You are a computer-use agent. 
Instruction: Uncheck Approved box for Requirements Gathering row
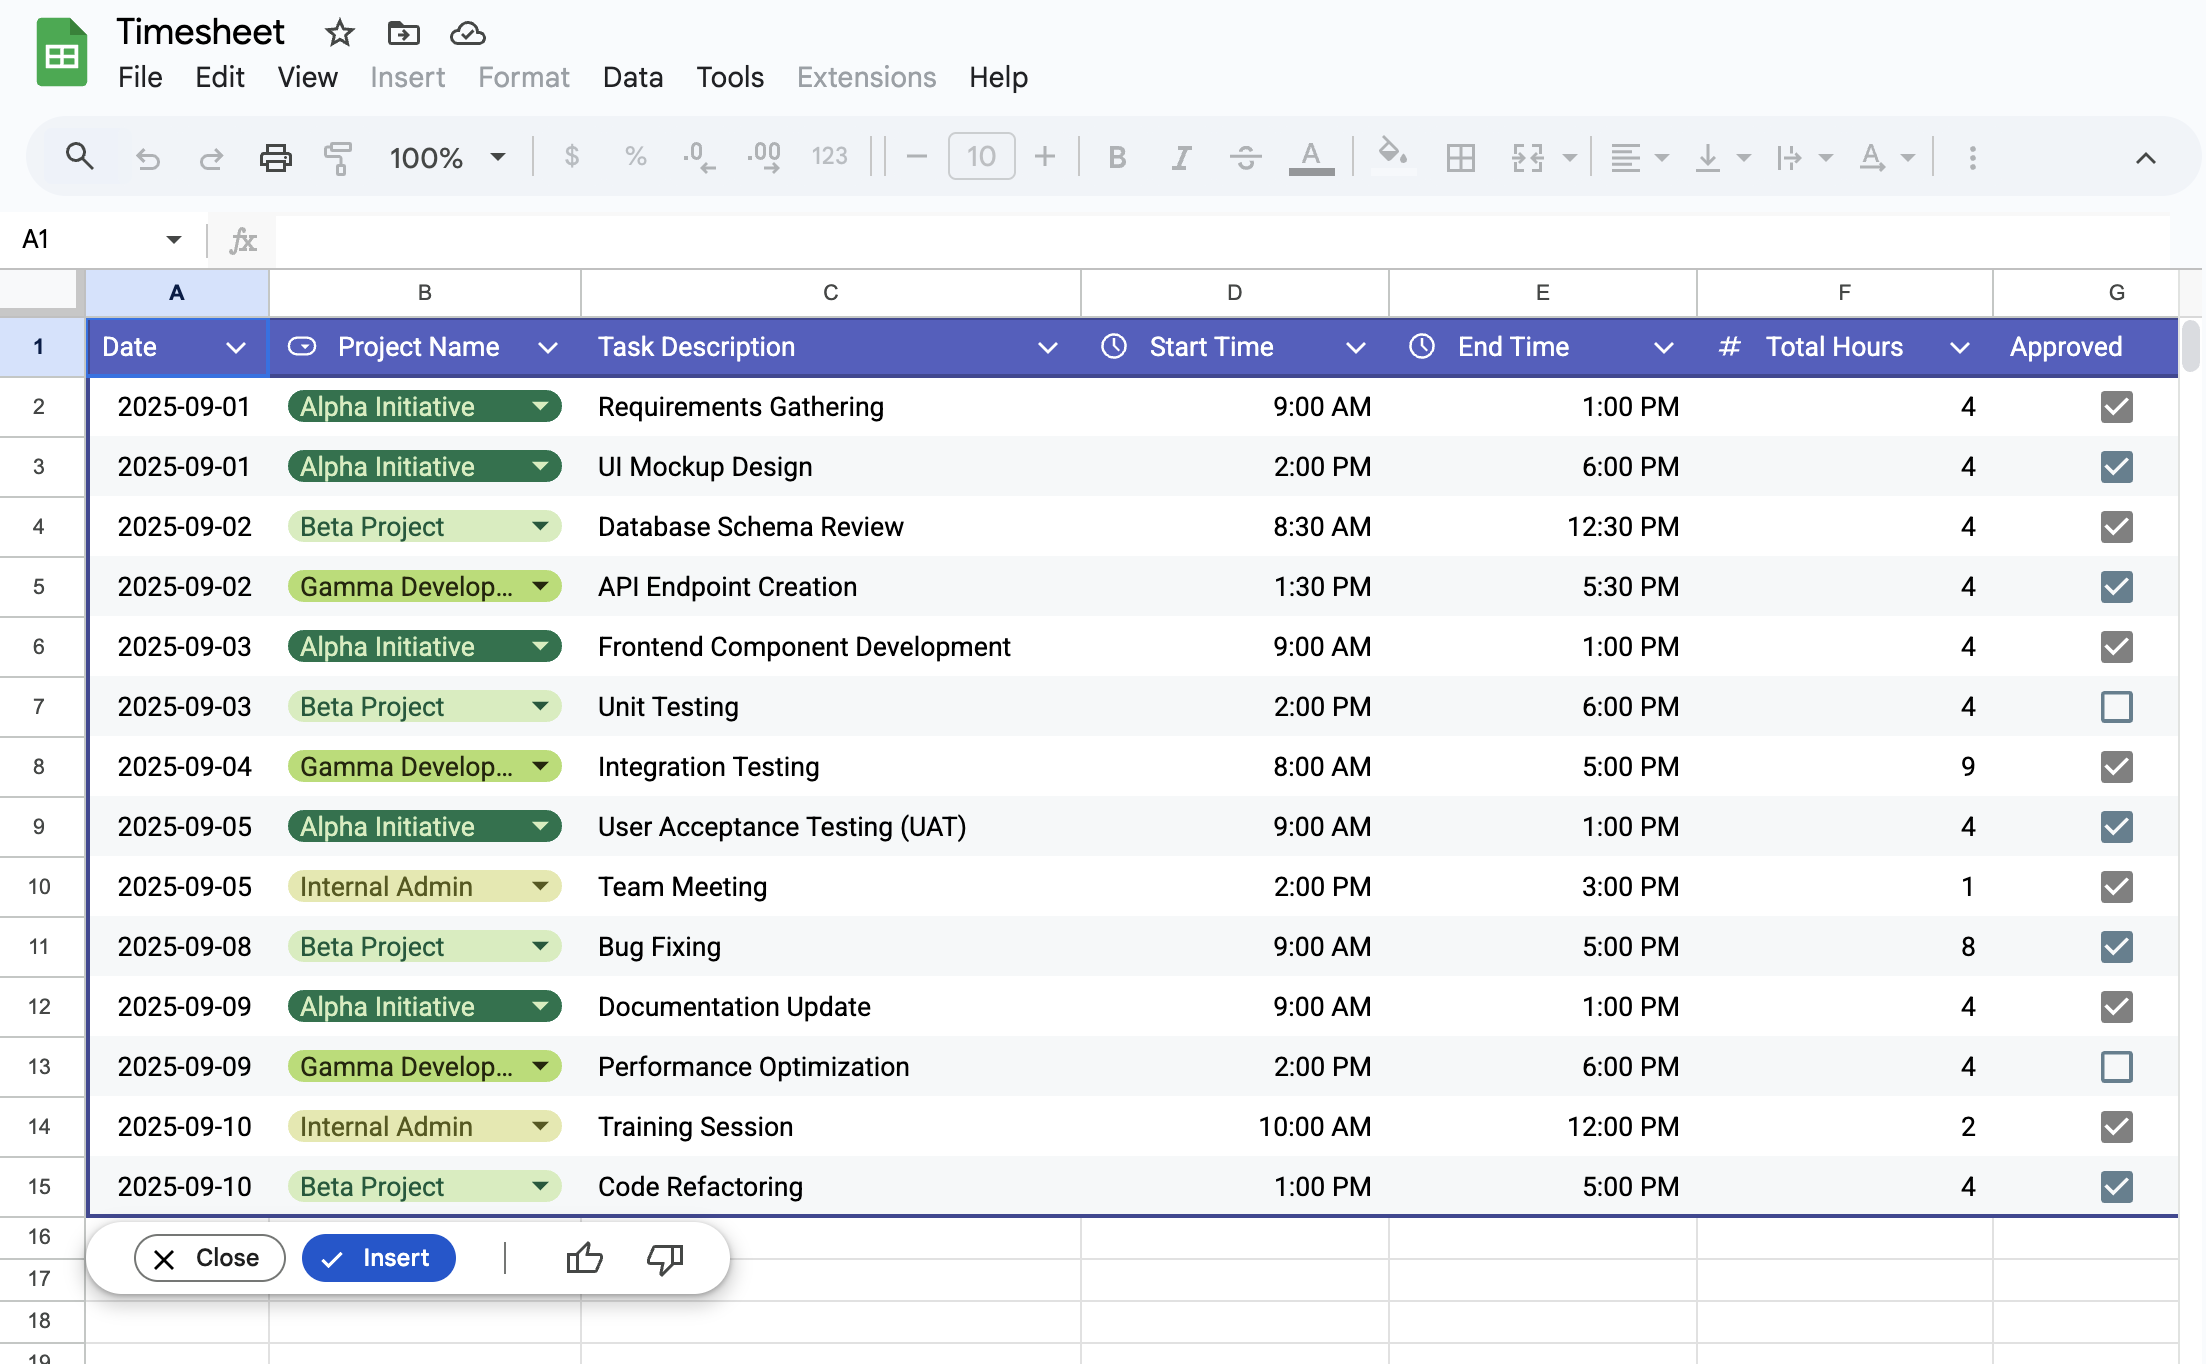click(2116, 407)
